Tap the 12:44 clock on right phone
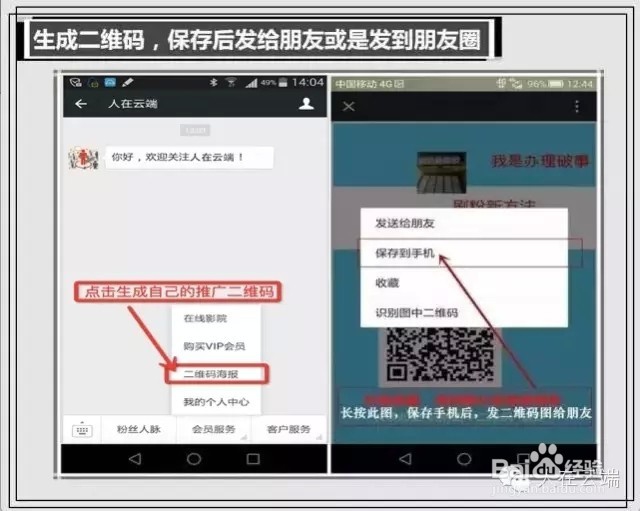This screenshot has width=640, height=511. click(580, 84)
